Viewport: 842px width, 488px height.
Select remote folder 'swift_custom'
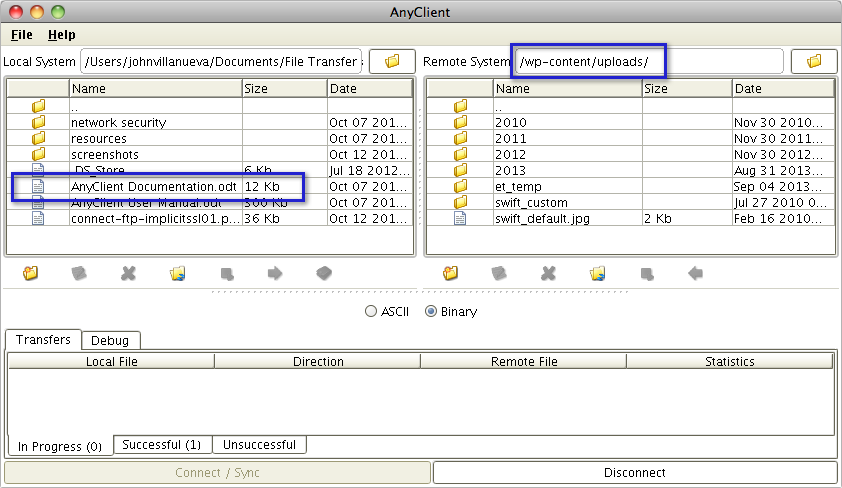(x=531, y=202)
